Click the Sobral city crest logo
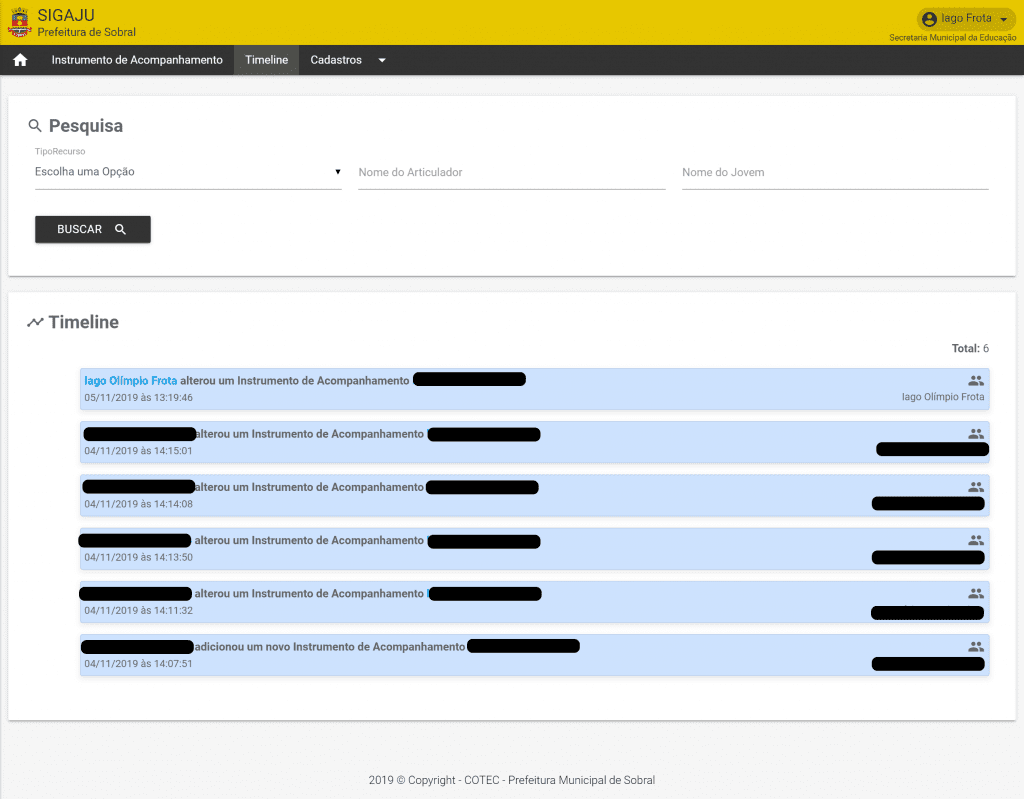 tap(19, 22)
